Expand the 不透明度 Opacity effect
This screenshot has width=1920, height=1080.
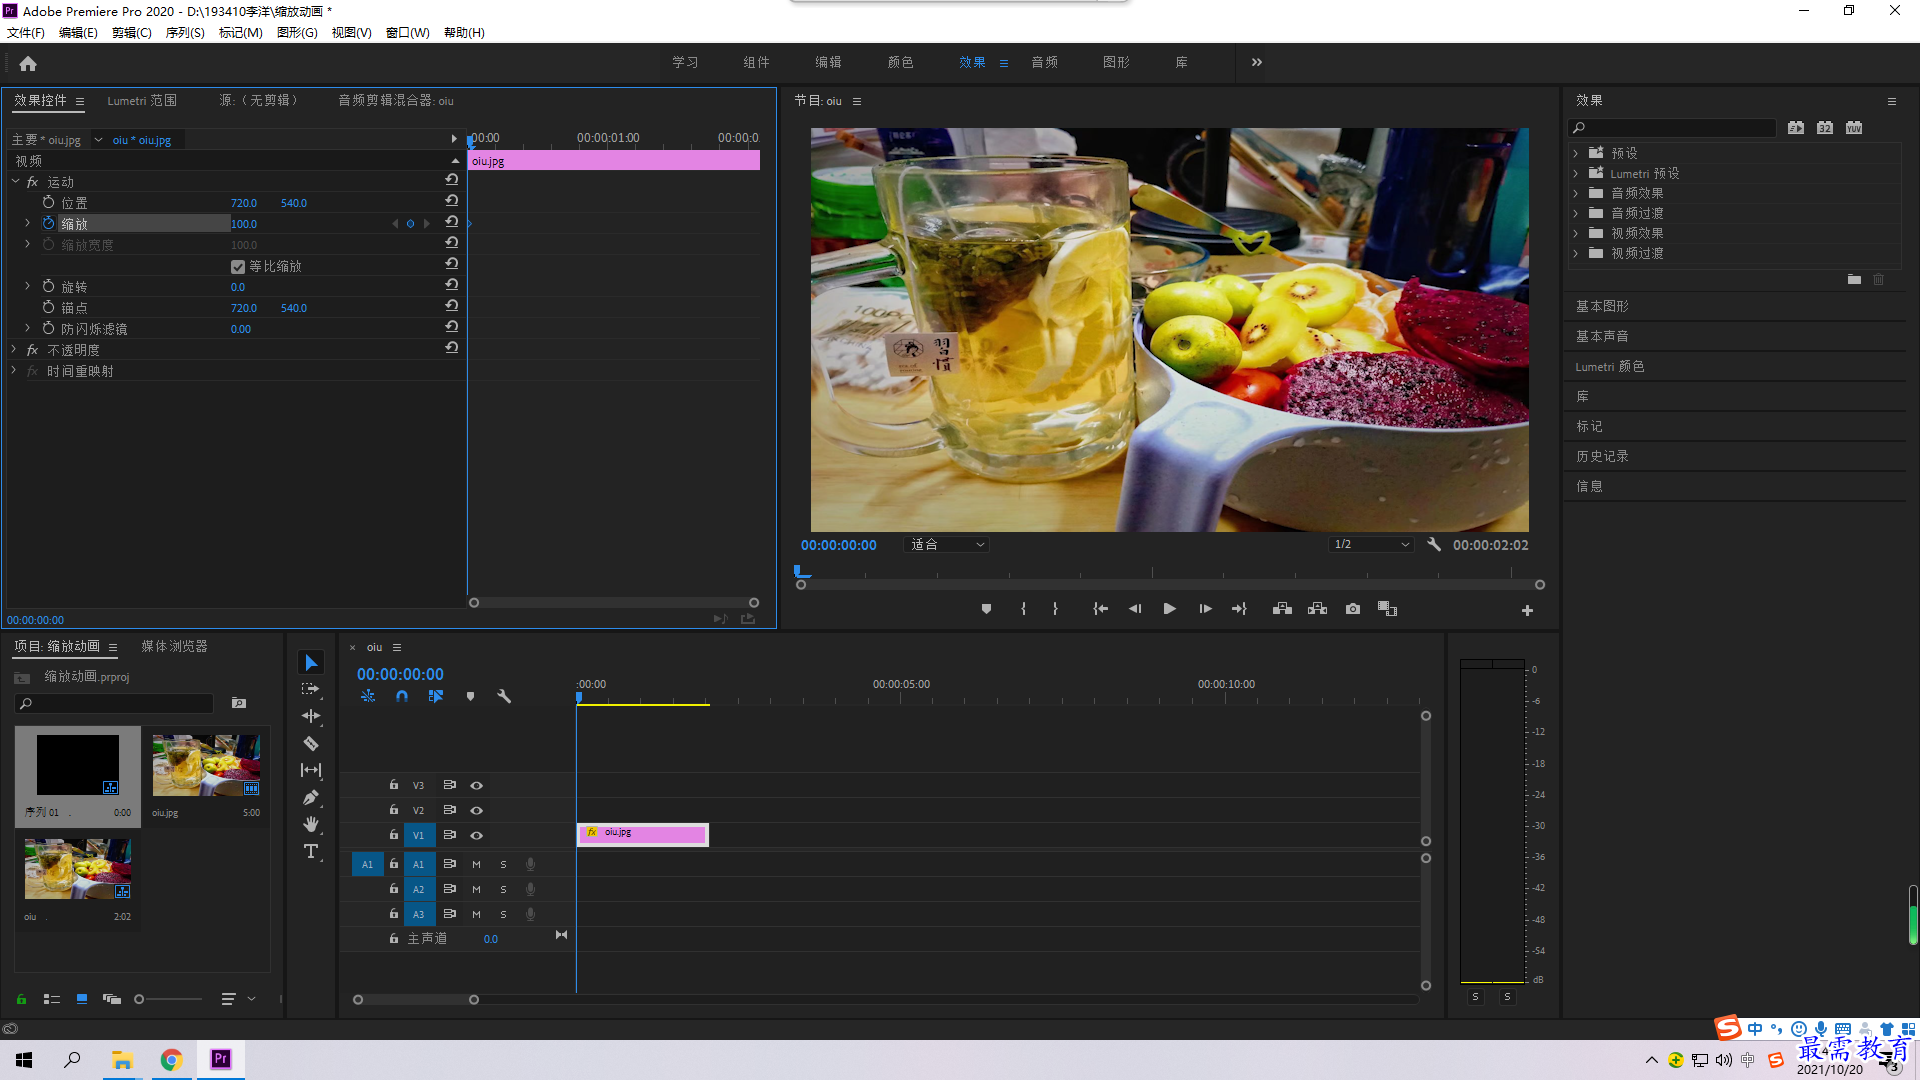(x=14, y=349)
